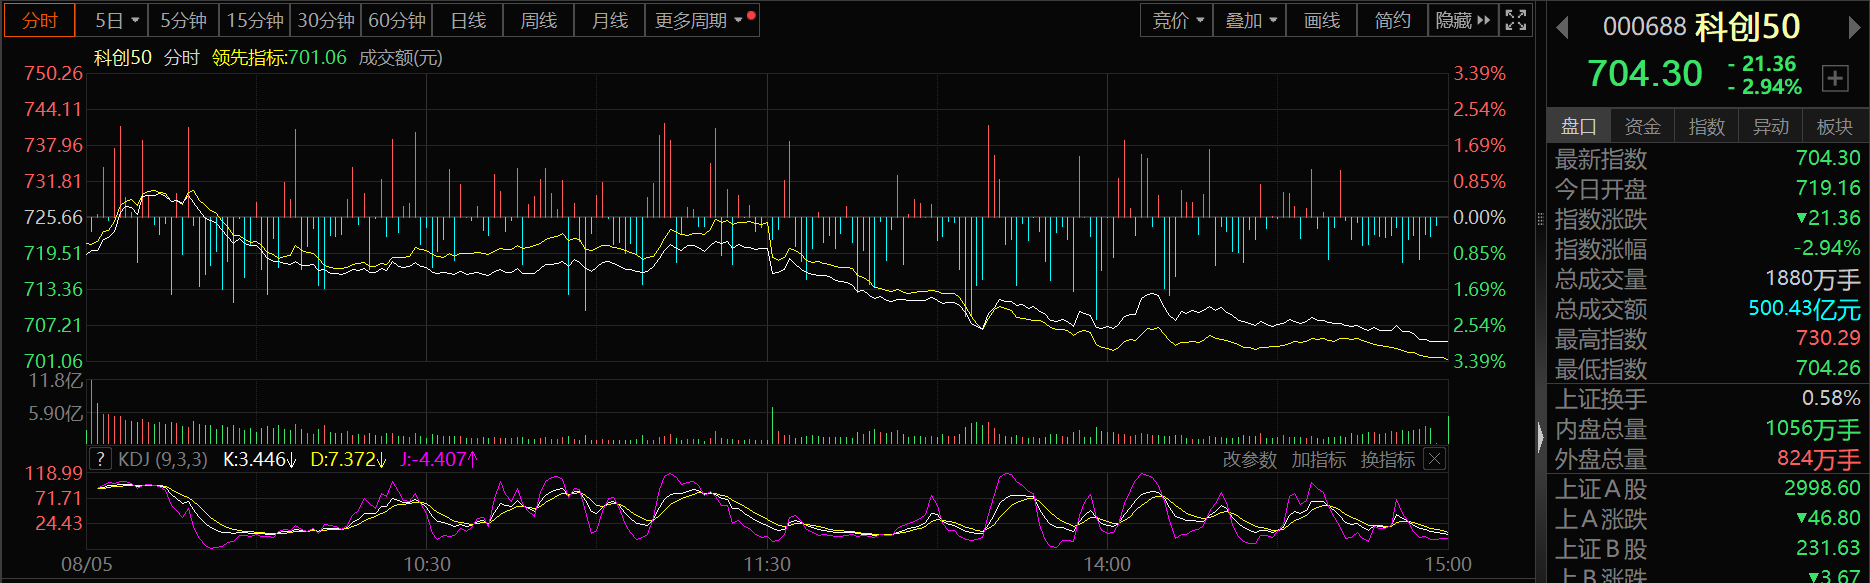Open the 5日 dropdown
Viewport: 1870px width, 583px height.
coord(117,20)
